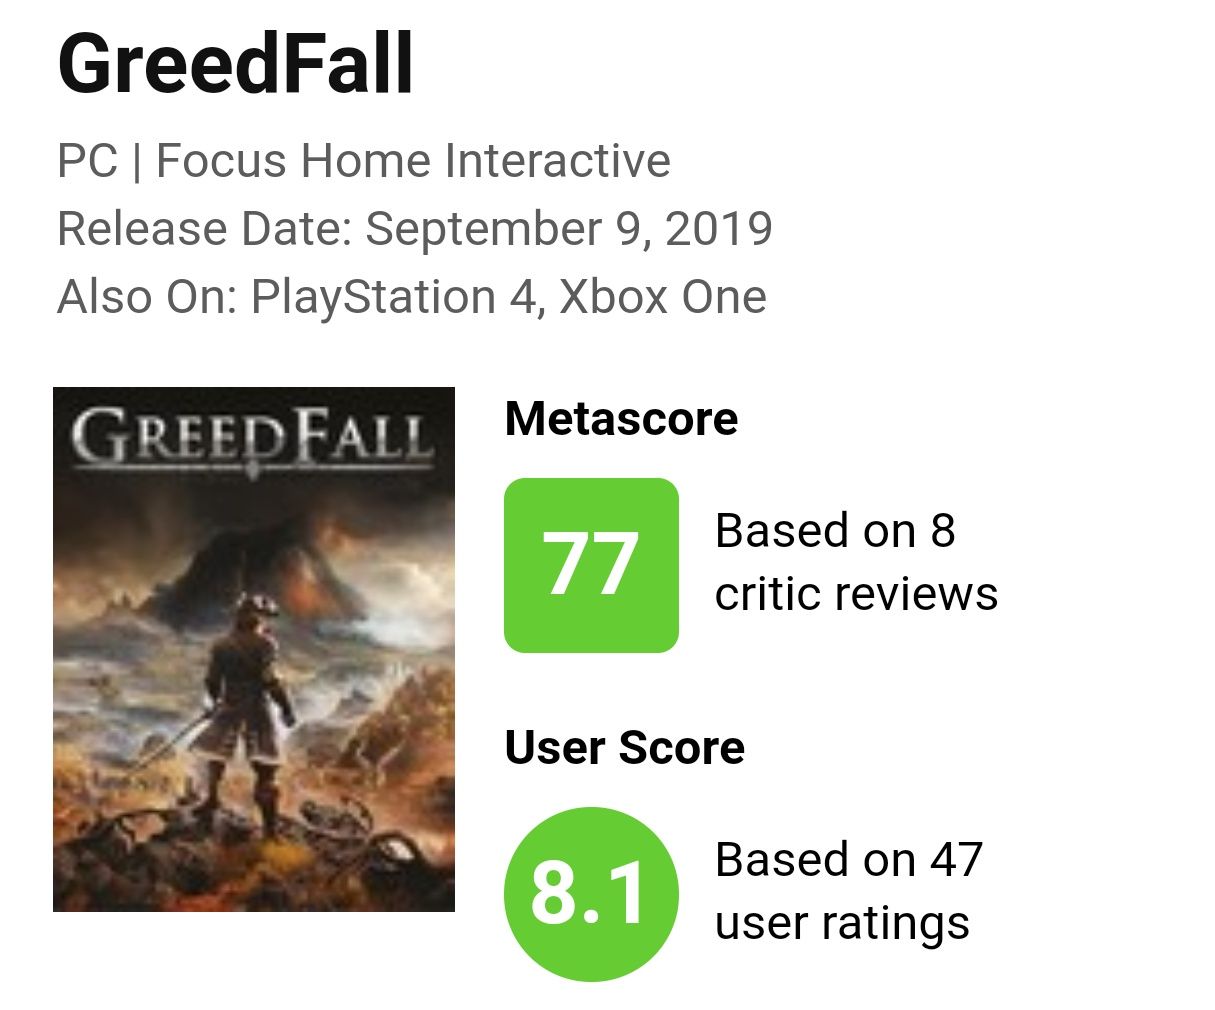Click the green 8.1 user score circle
The image size is (1215, 1010).
tap(591, 893)
